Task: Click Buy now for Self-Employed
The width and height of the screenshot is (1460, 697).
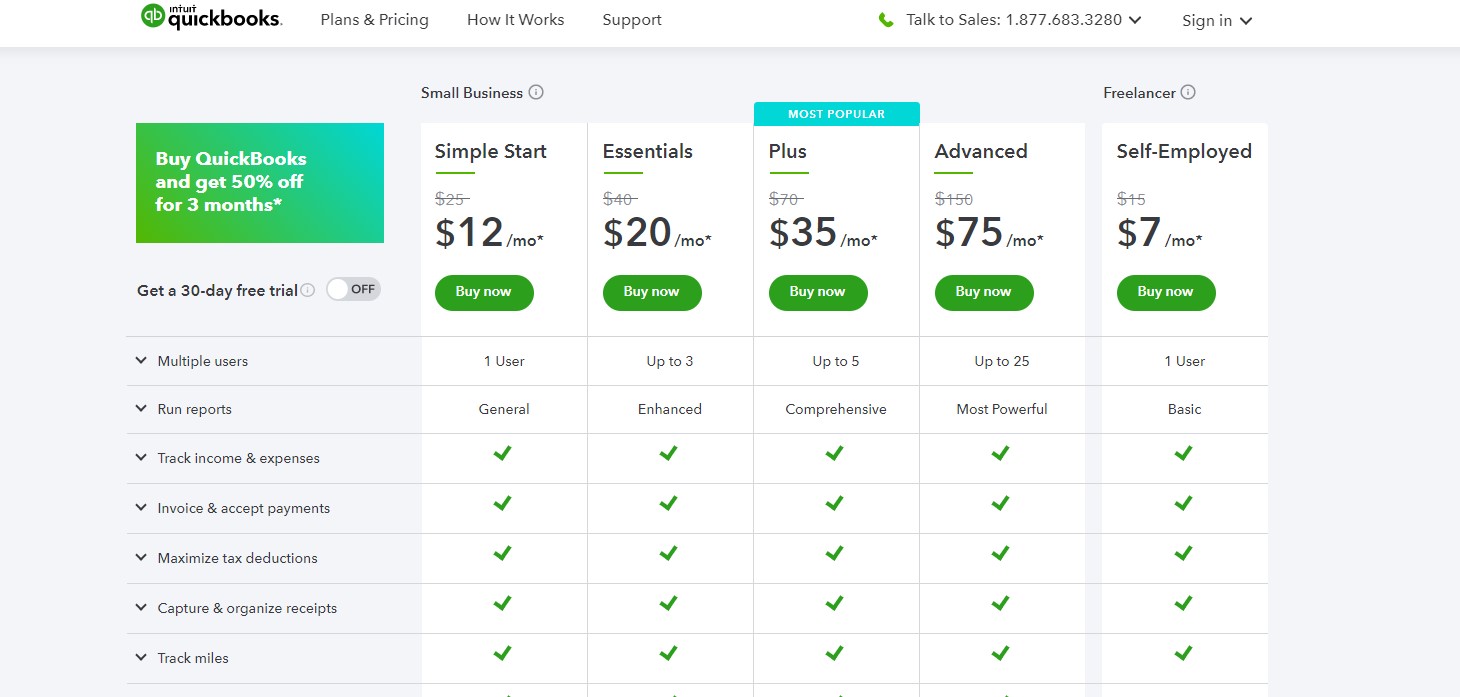Action: pos(1166,292)
